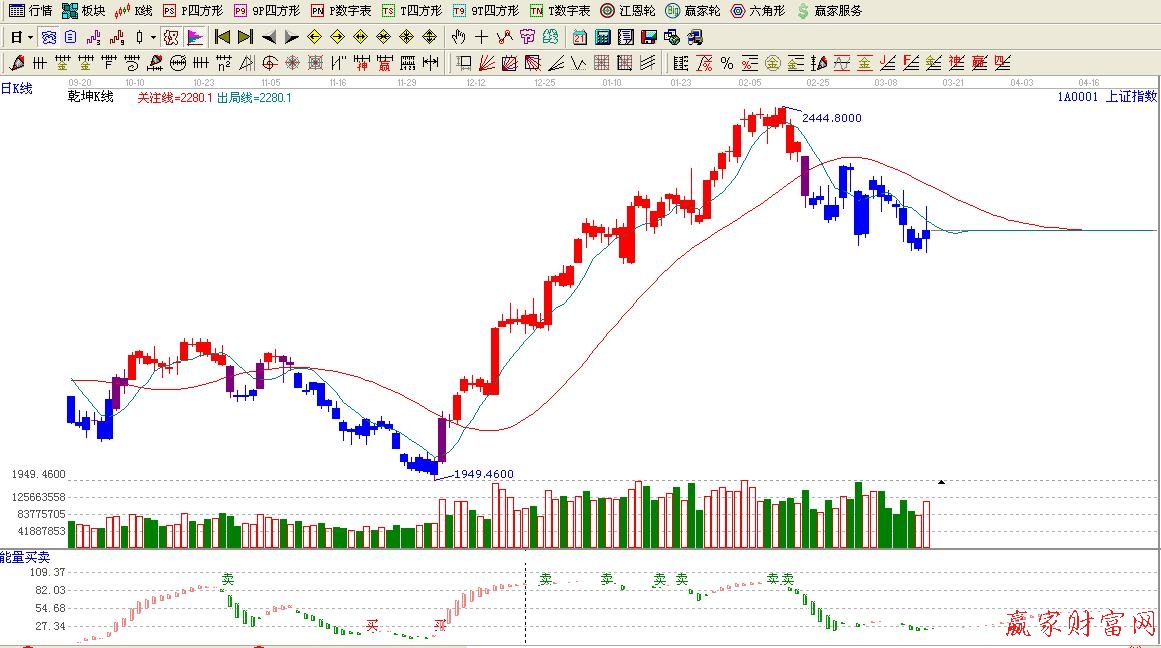
Task: Click the save floppy disk icon
Action: [648, 37]
